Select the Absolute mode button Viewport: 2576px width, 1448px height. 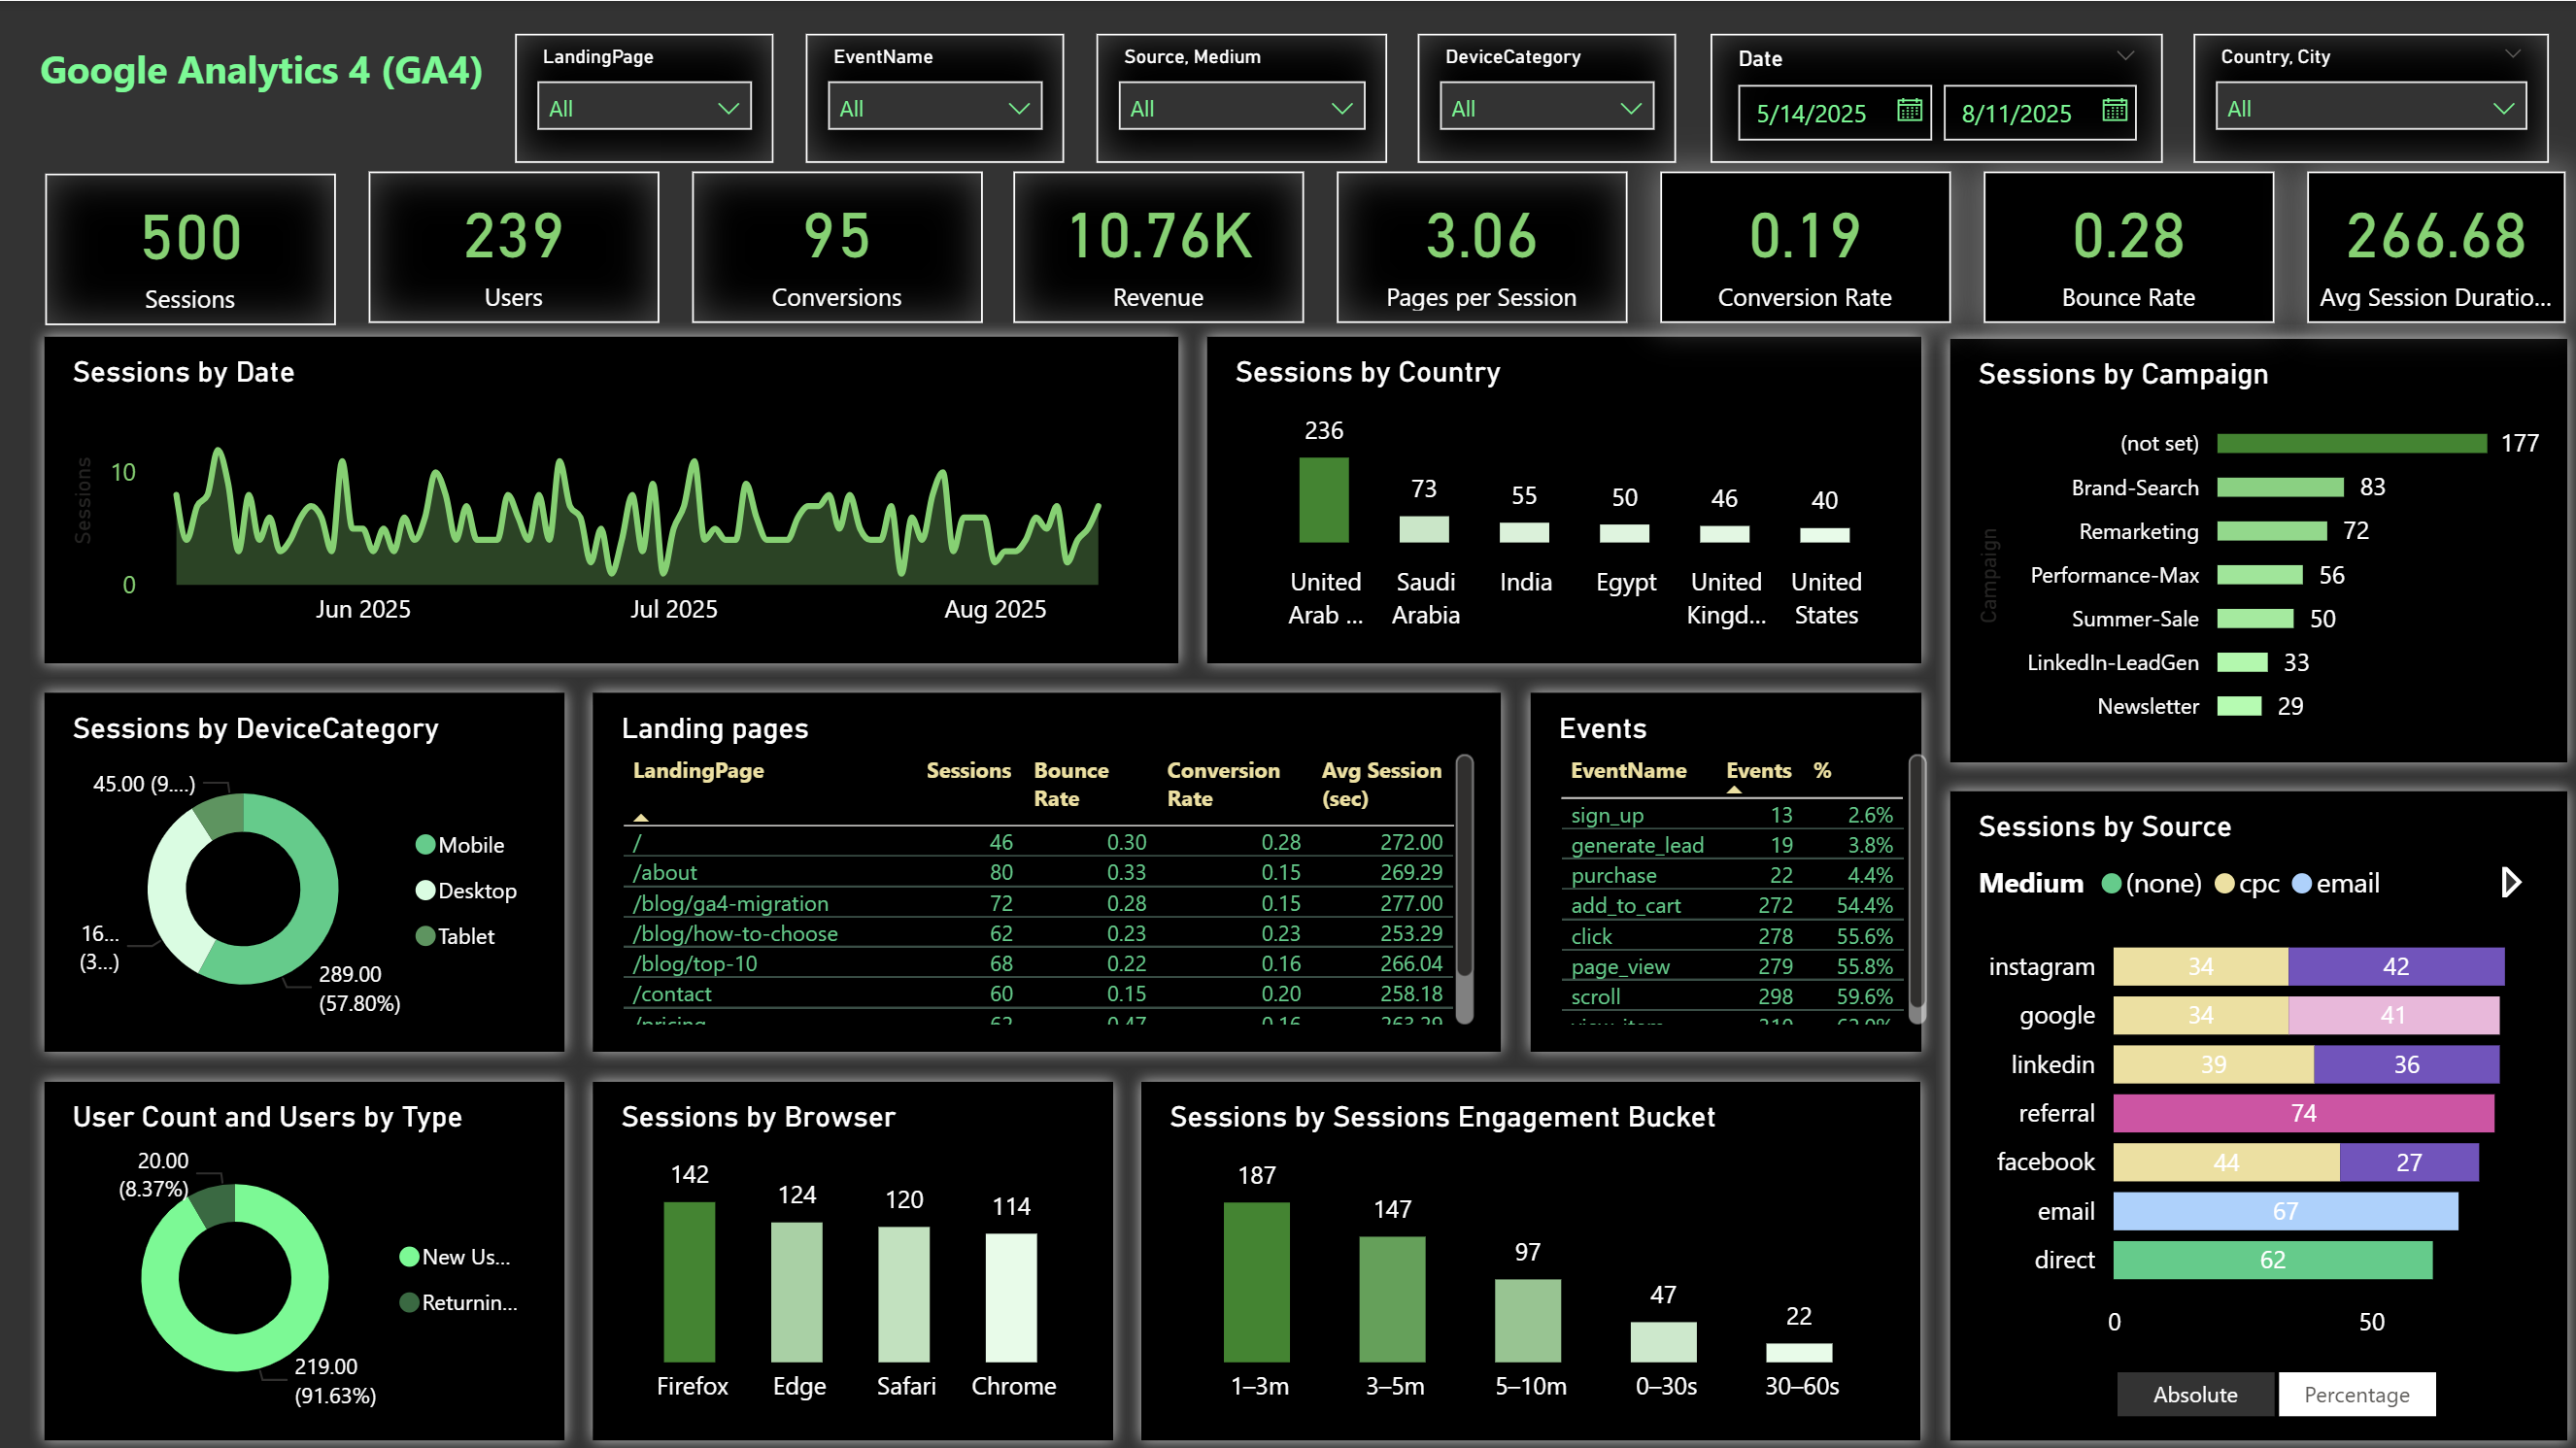[2194, 1394]
